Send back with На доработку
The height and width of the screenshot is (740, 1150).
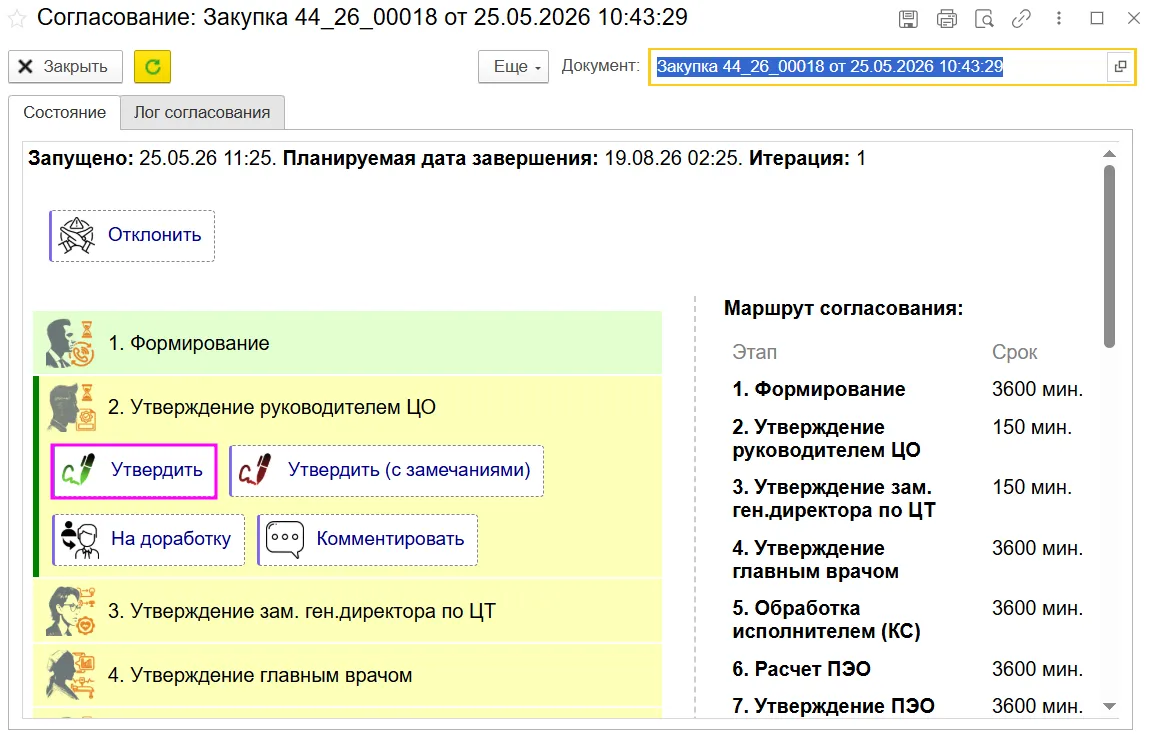point(148,540)
